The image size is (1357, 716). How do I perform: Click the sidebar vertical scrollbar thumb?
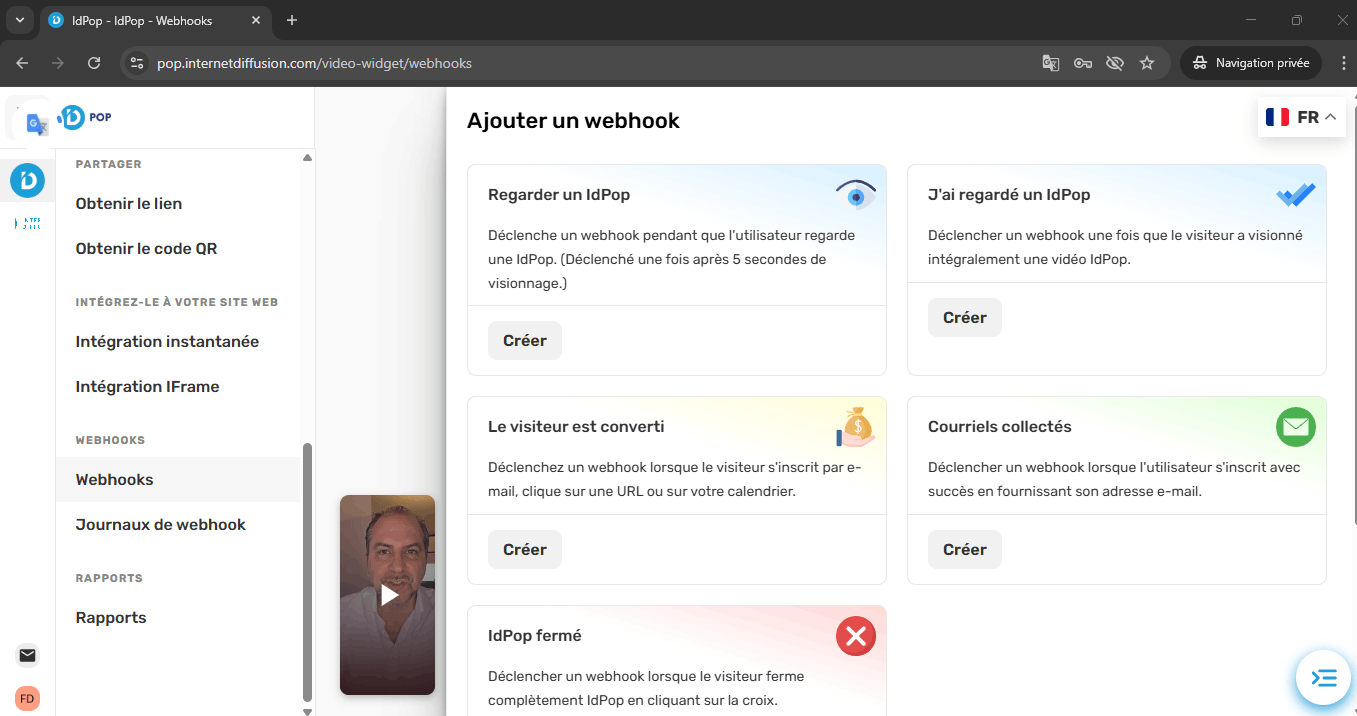[x=308, y=572]
